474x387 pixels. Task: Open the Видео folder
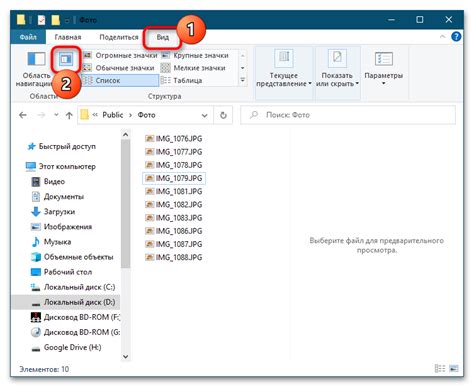tap(48, 182)
